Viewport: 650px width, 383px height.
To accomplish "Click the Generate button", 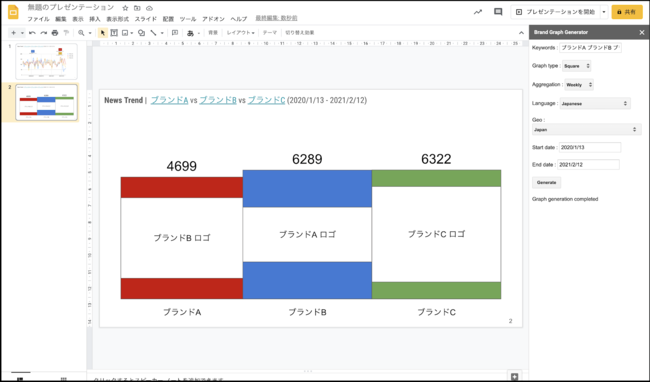I will 546,182.
